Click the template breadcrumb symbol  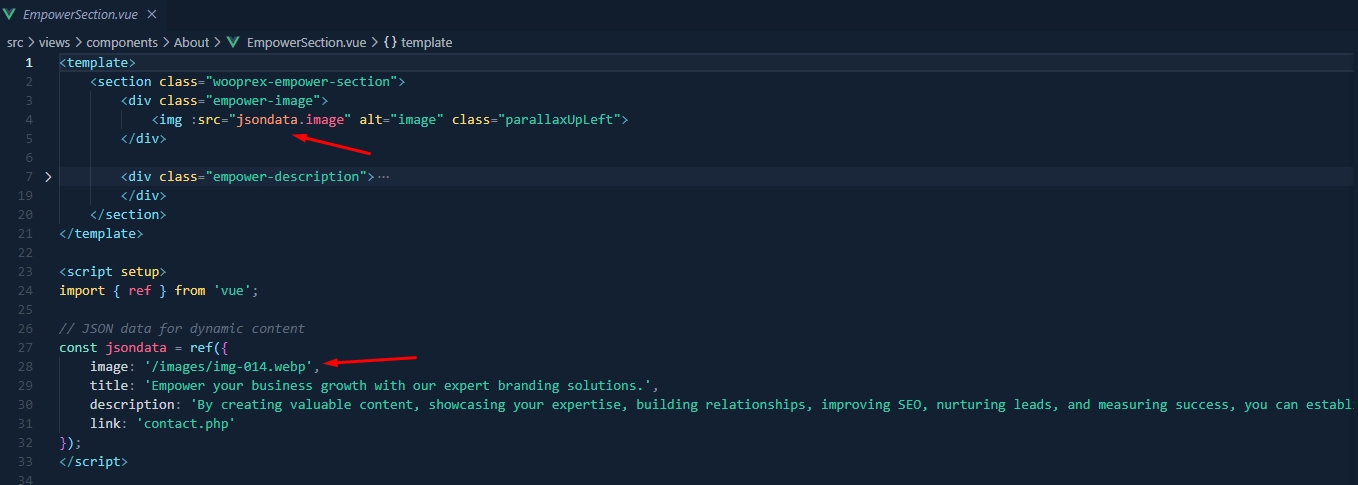[427, 43]
